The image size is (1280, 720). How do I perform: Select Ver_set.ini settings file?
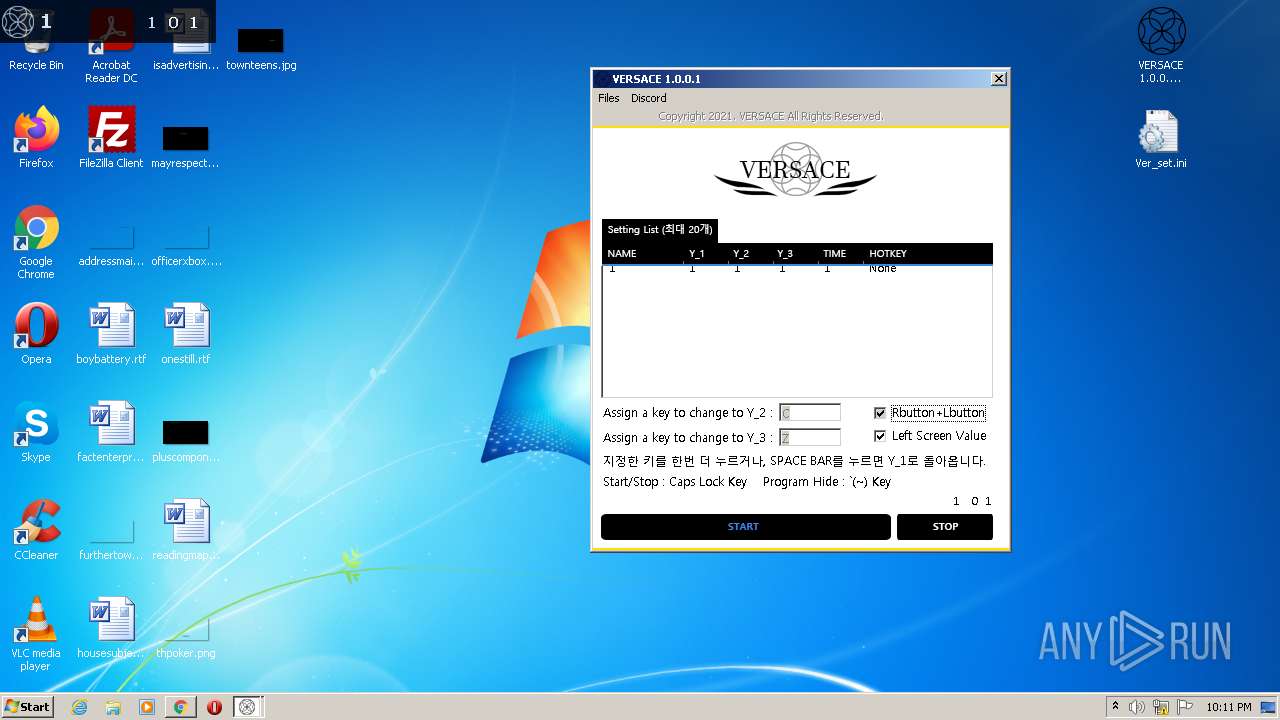(1161, 137)
